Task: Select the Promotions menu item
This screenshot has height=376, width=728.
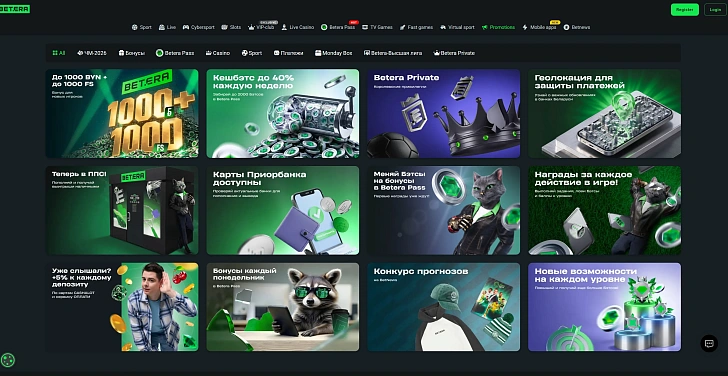Action: tap(498, 27)
